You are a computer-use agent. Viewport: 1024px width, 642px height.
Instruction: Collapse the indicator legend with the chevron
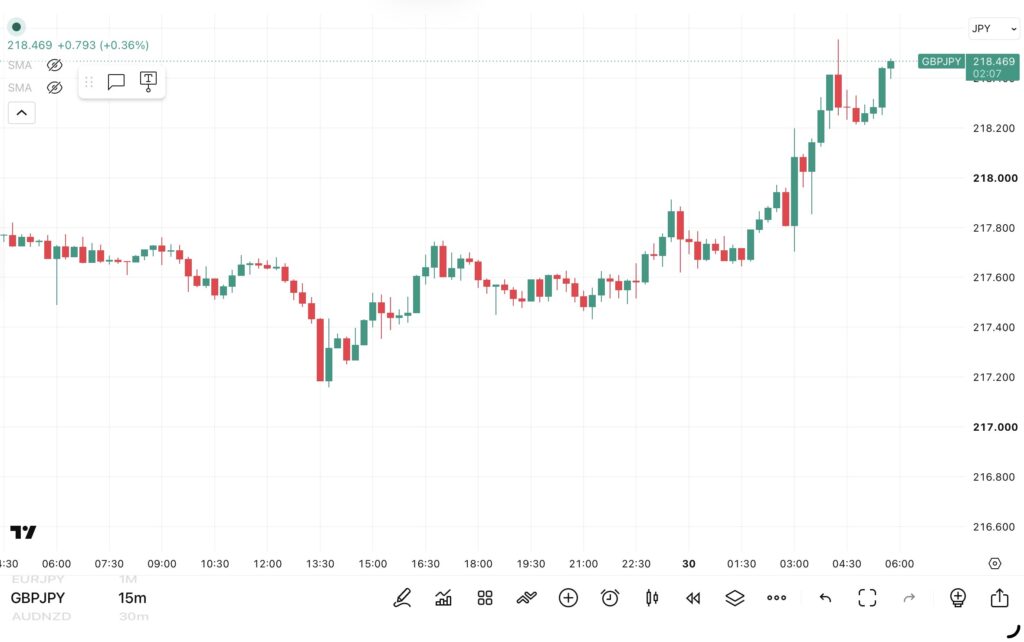[x=22, y=113]
